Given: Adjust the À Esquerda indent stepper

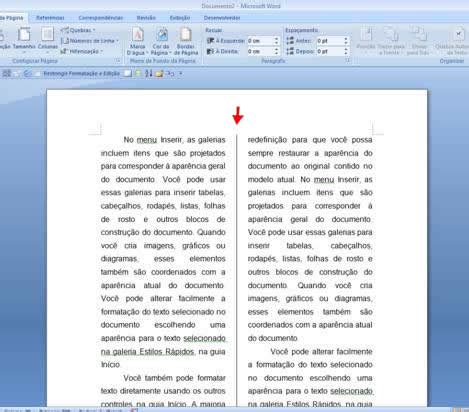Looking at the screenshot, I should pos(276,41).
